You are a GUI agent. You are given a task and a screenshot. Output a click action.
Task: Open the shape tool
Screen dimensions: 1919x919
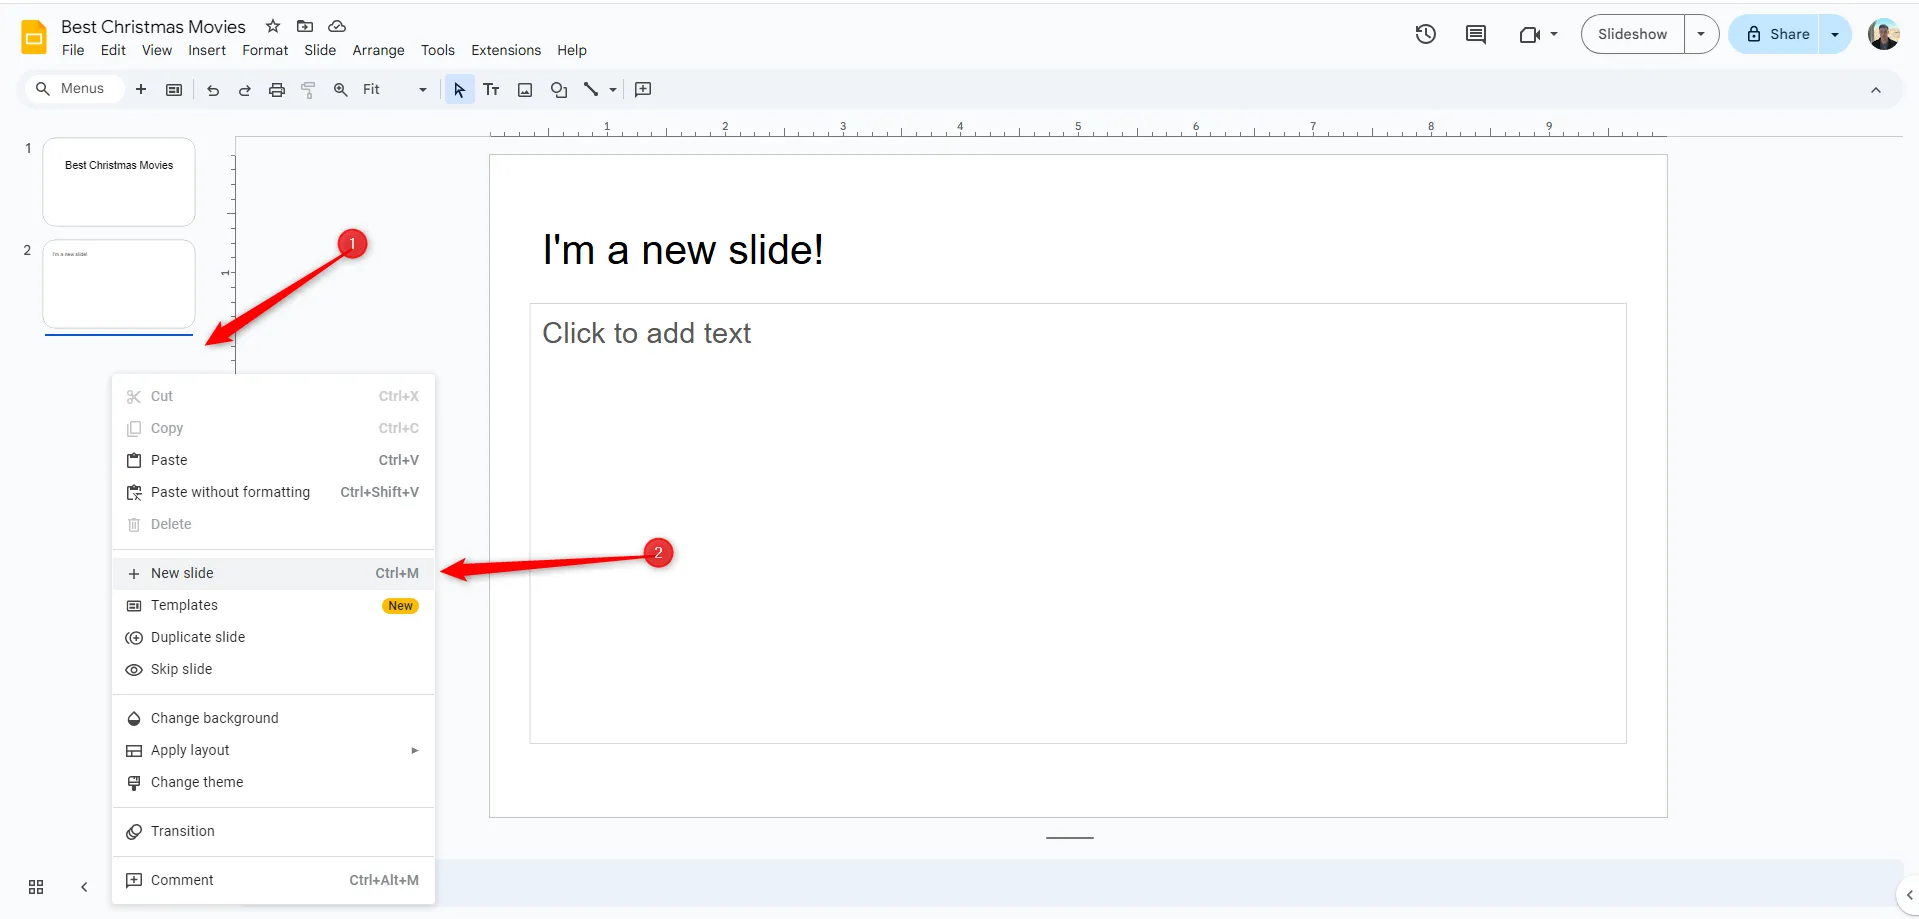(x=559, y=90)
